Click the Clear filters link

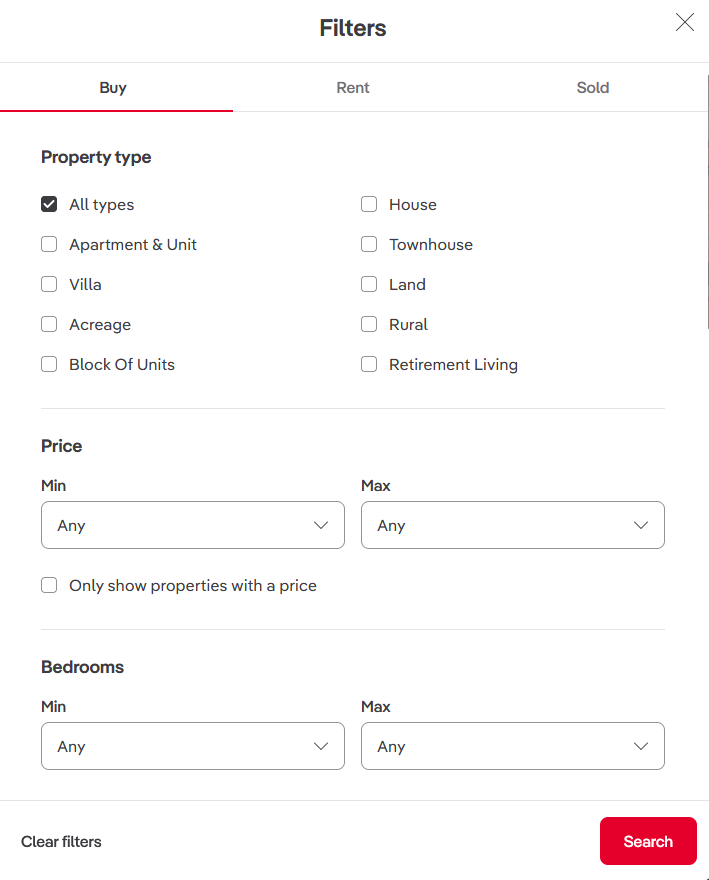click(61, 842)
